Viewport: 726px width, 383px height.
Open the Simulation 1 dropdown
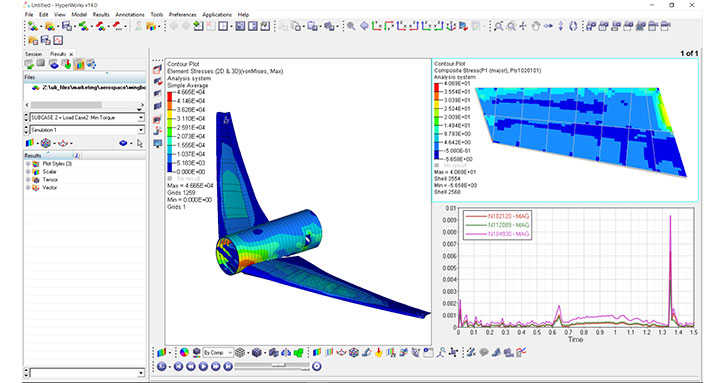[87, 130]
